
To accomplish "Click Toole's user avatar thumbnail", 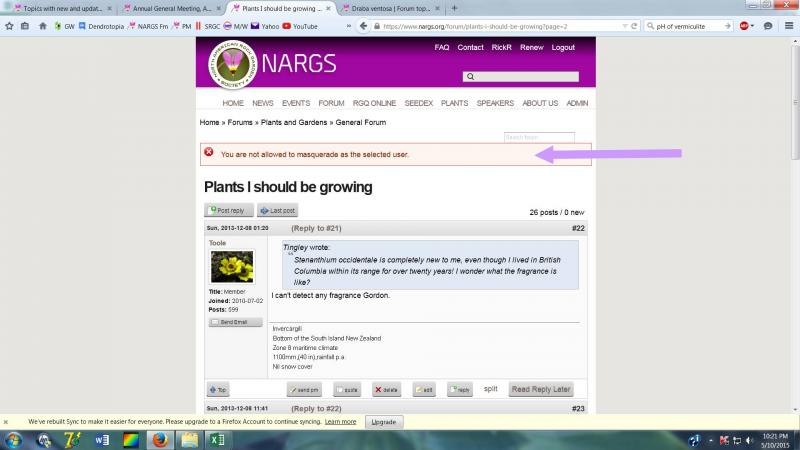I will click(231, 266).
